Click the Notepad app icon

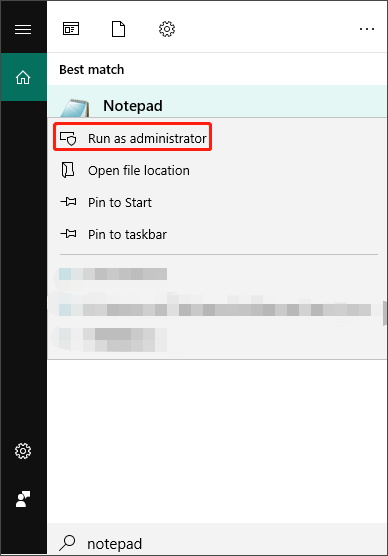[x=75, y=108]
